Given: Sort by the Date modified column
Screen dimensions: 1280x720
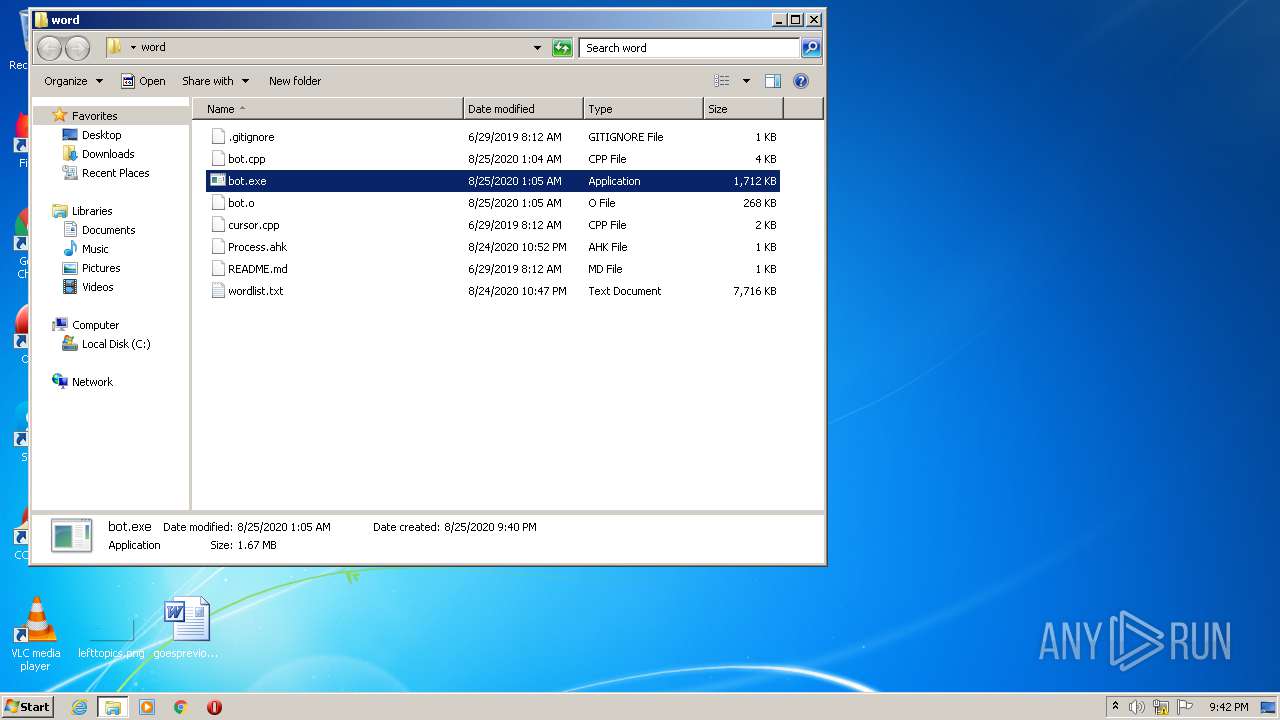Looking at the screenshot, I should click(524, 109).
